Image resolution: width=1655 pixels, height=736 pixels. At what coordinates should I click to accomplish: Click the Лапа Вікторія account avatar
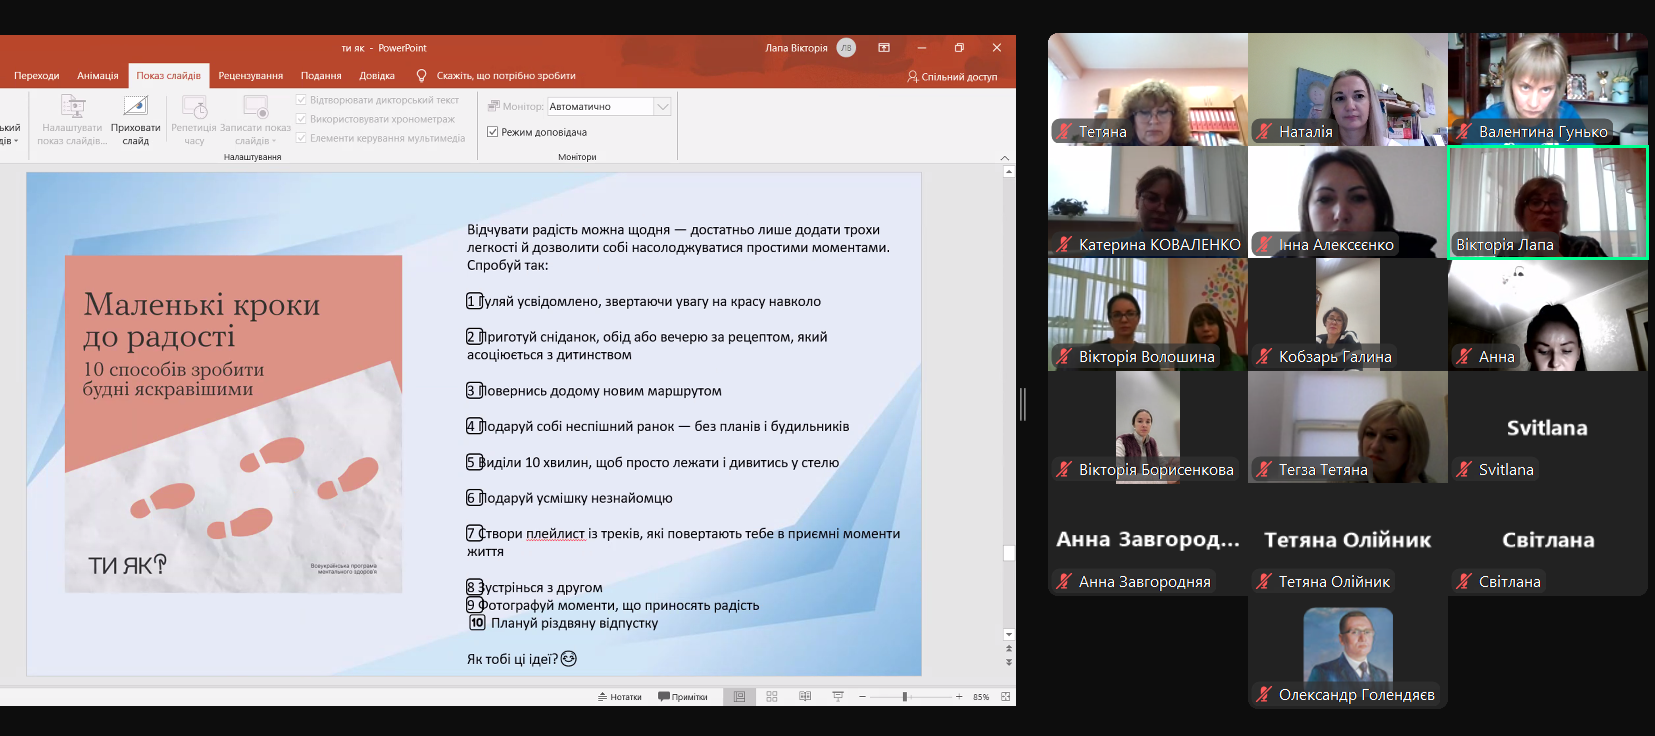pos(846,48)
